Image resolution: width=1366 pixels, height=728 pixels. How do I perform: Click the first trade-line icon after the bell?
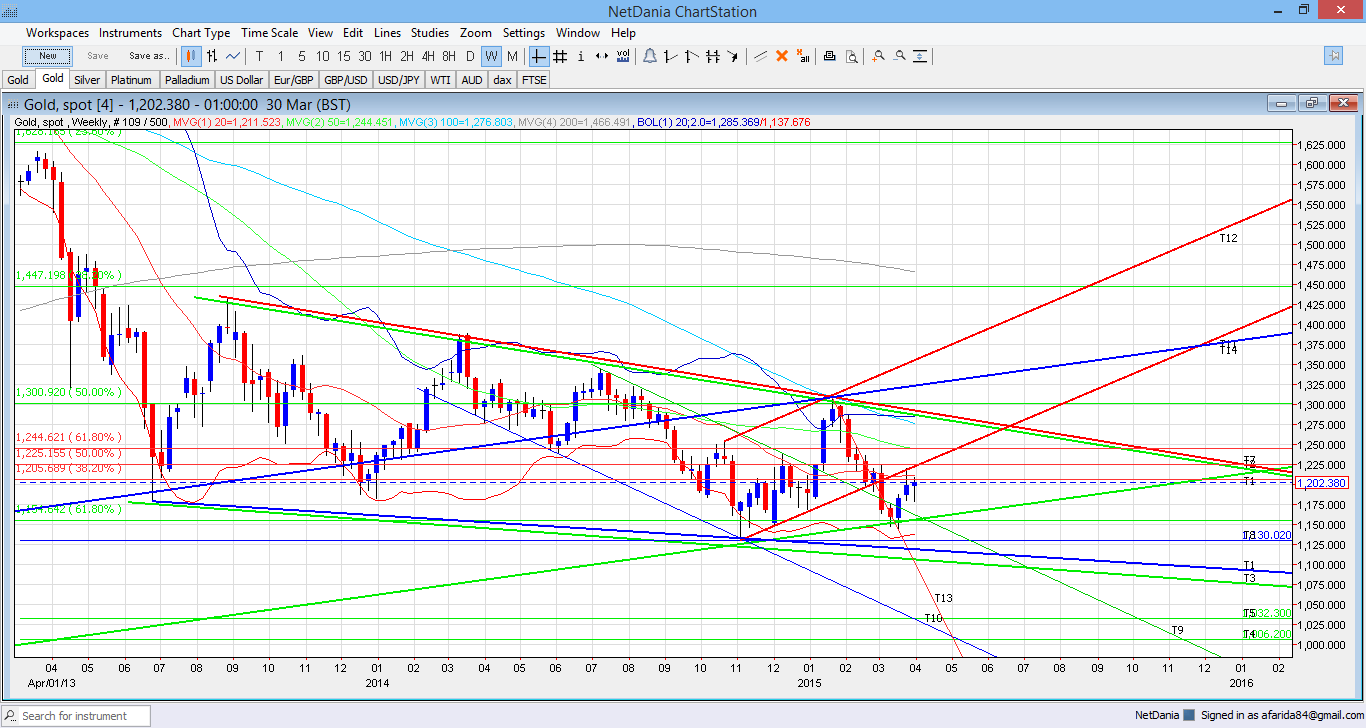click(671, 56)
